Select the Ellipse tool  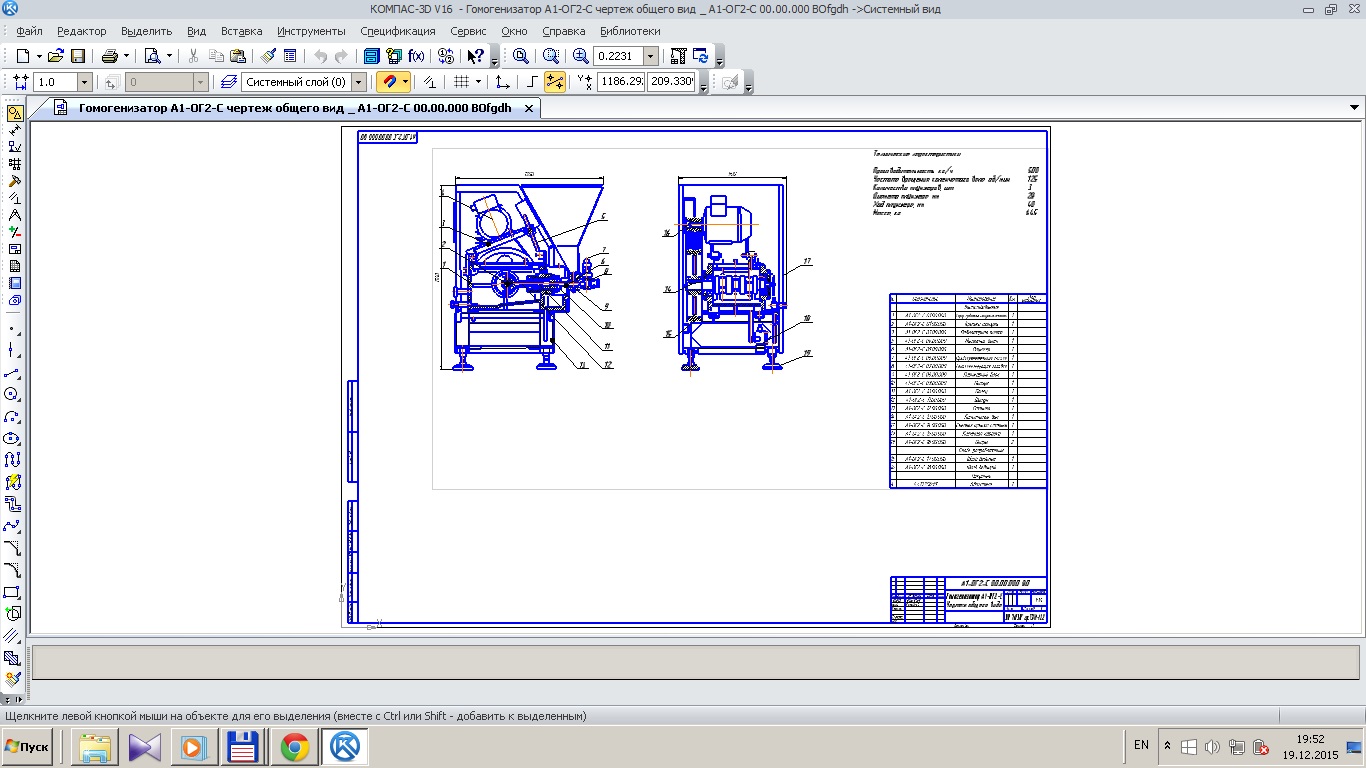click(12, 438)
